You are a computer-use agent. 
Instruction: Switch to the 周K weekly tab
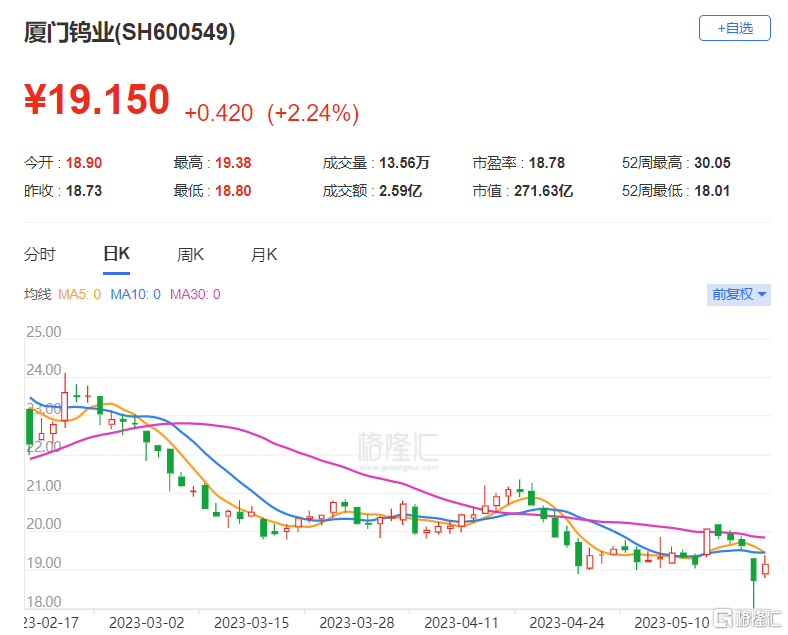click(x=190, y=254)
